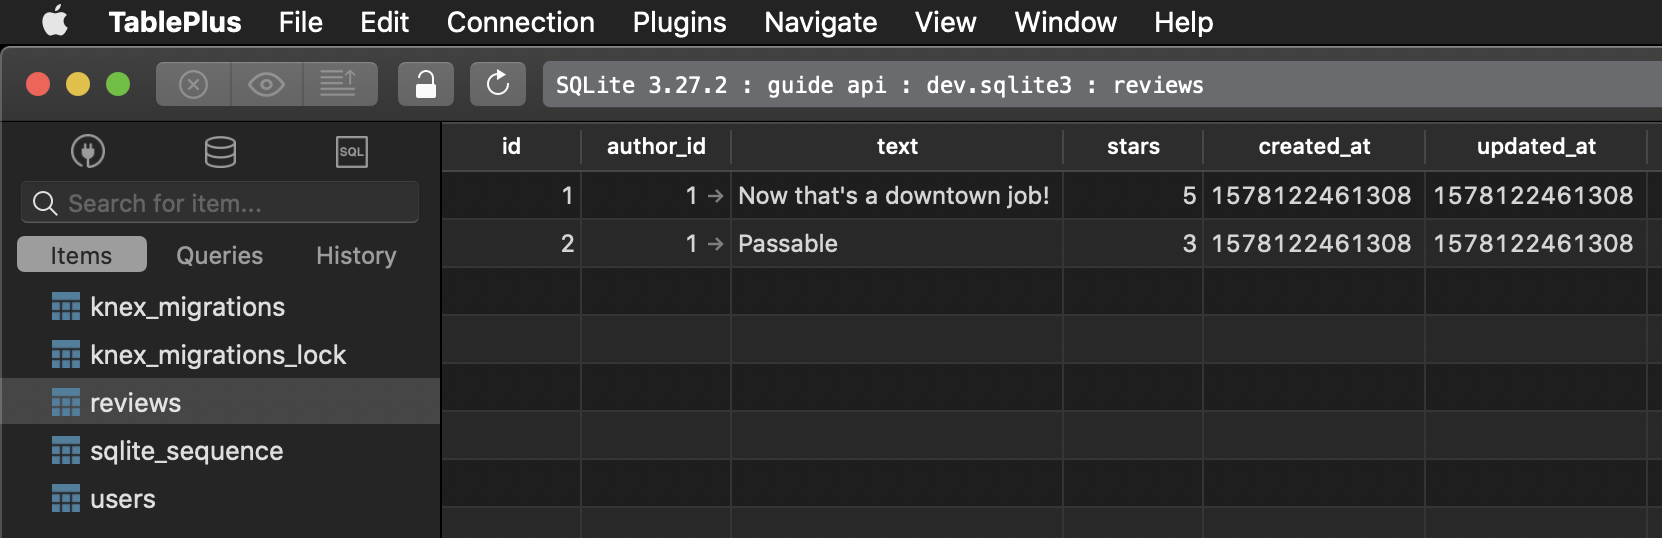This screenshot has width=1662, height=538.
Task: Click the Search for item field
Action: click(220, 203)
